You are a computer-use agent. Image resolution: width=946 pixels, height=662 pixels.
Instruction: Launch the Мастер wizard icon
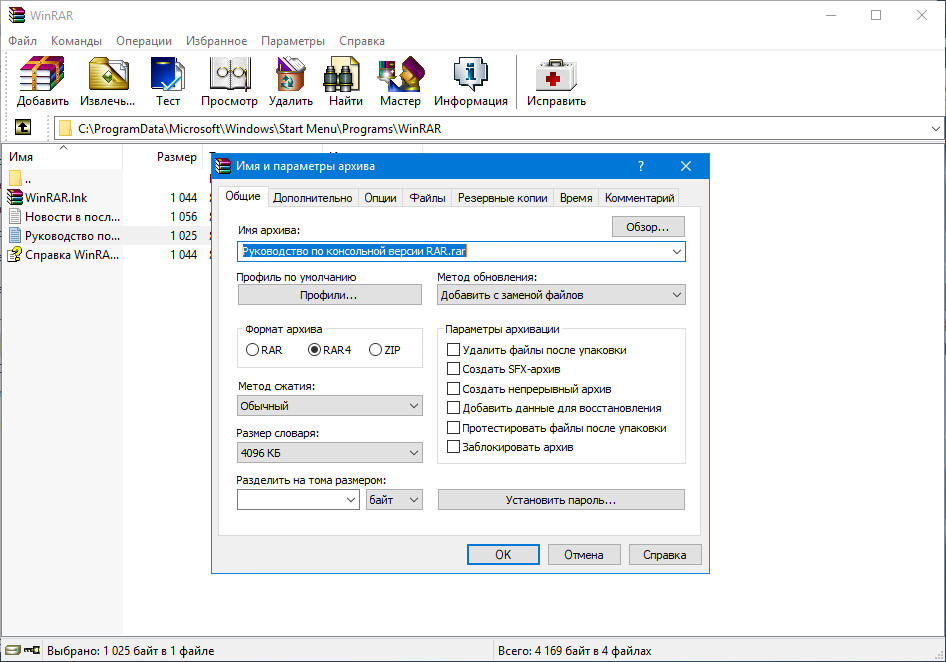coord(400,76)
